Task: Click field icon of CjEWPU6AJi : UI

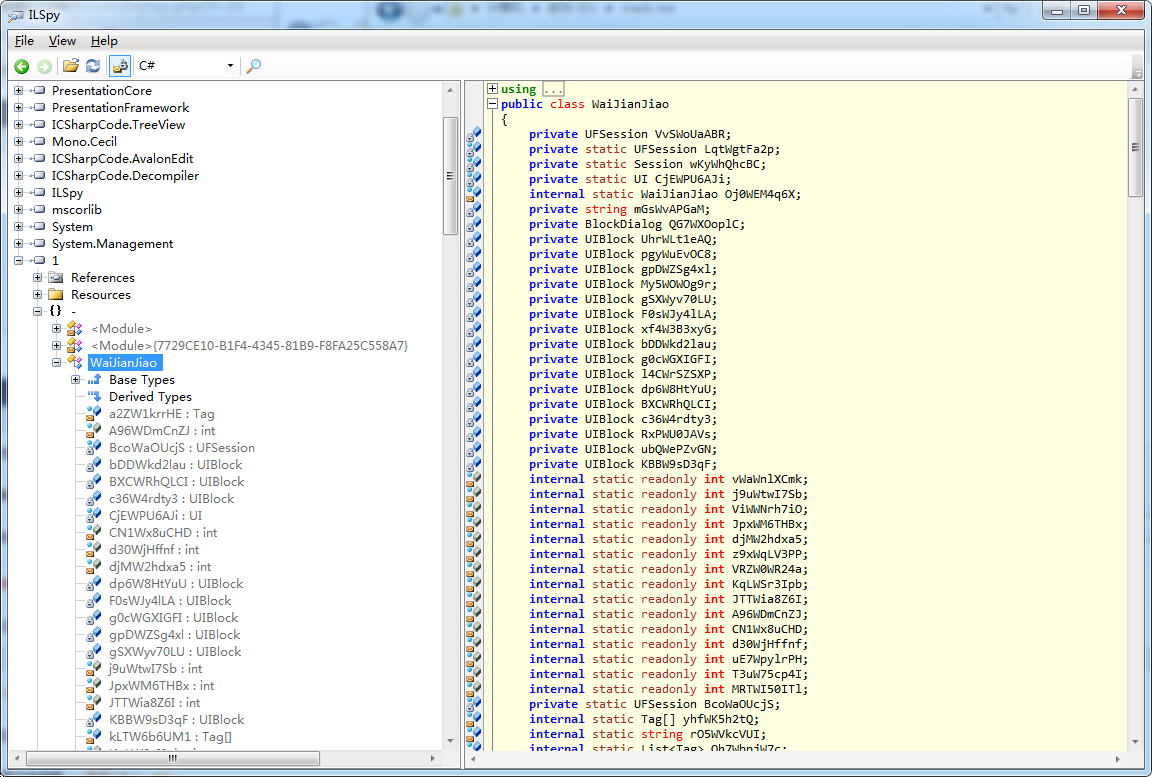Action: tap(94, 516)
